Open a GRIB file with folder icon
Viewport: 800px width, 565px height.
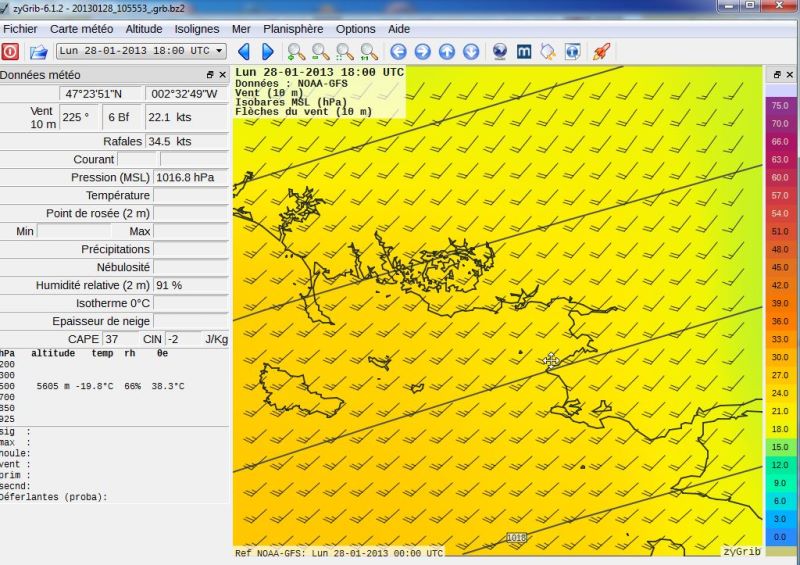pyautogui.click(x=38, y=51)
